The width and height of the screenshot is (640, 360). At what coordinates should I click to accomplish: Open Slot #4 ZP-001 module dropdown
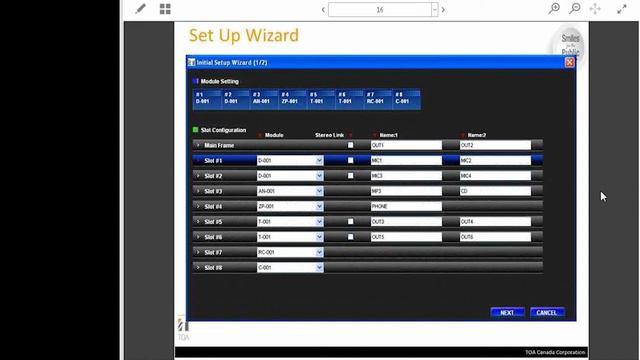319,206
